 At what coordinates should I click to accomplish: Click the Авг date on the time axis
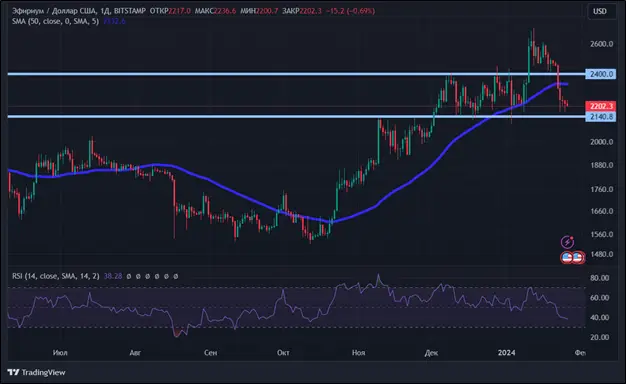(135, 353)
